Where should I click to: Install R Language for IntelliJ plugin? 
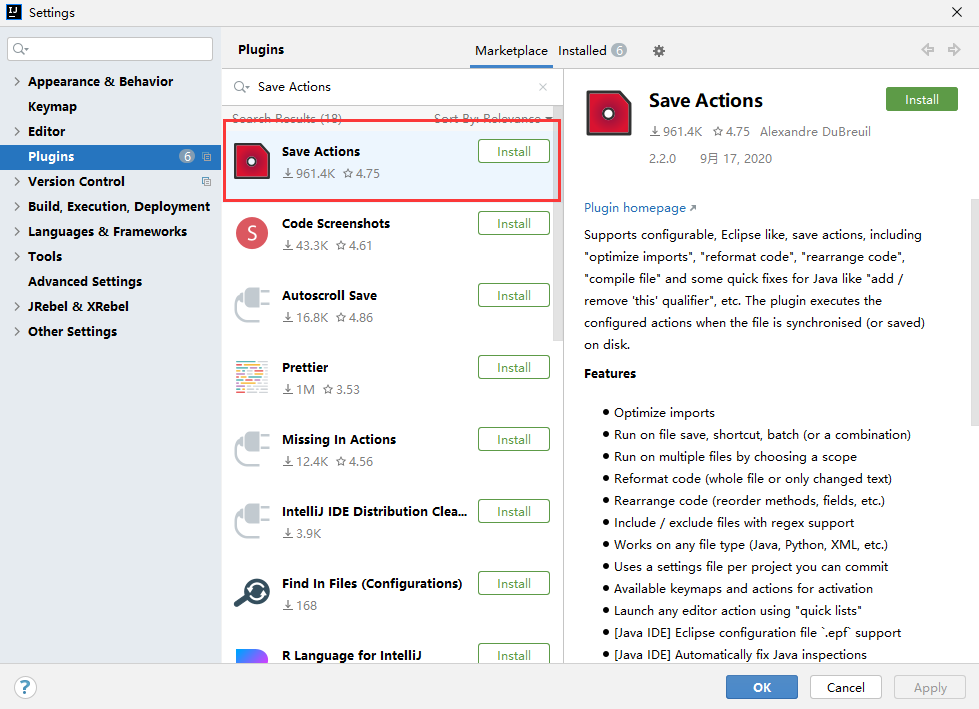pyautogui.click(x=514, y=654)
